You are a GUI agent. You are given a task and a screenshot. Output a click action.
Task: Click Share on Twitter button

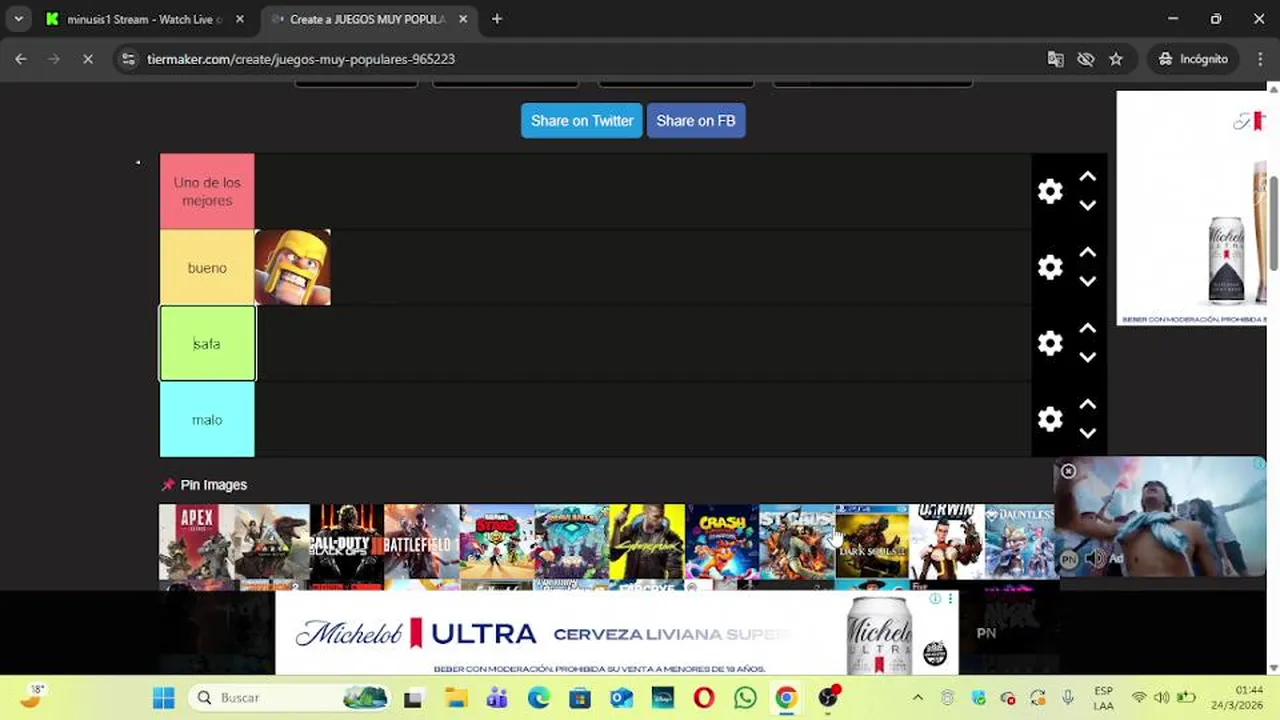[x=582, y=121]
